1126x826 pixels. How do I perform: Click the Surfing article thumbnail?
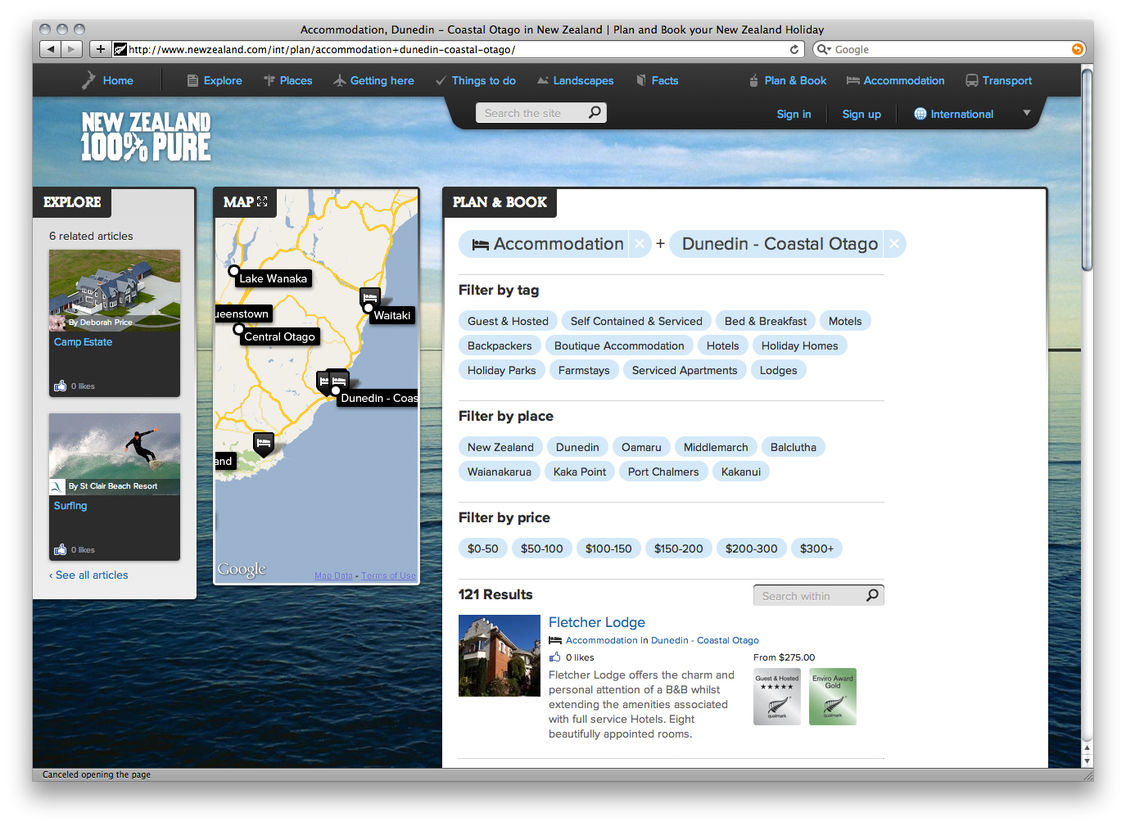pos(115,447)
